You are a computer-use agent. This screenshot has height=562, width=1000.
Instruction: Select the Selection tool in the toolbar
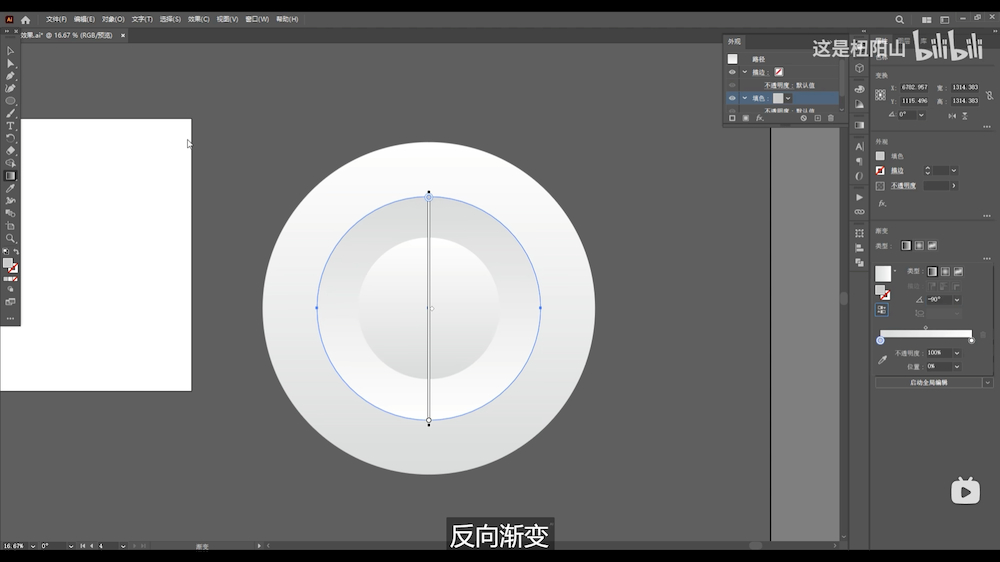10,50
